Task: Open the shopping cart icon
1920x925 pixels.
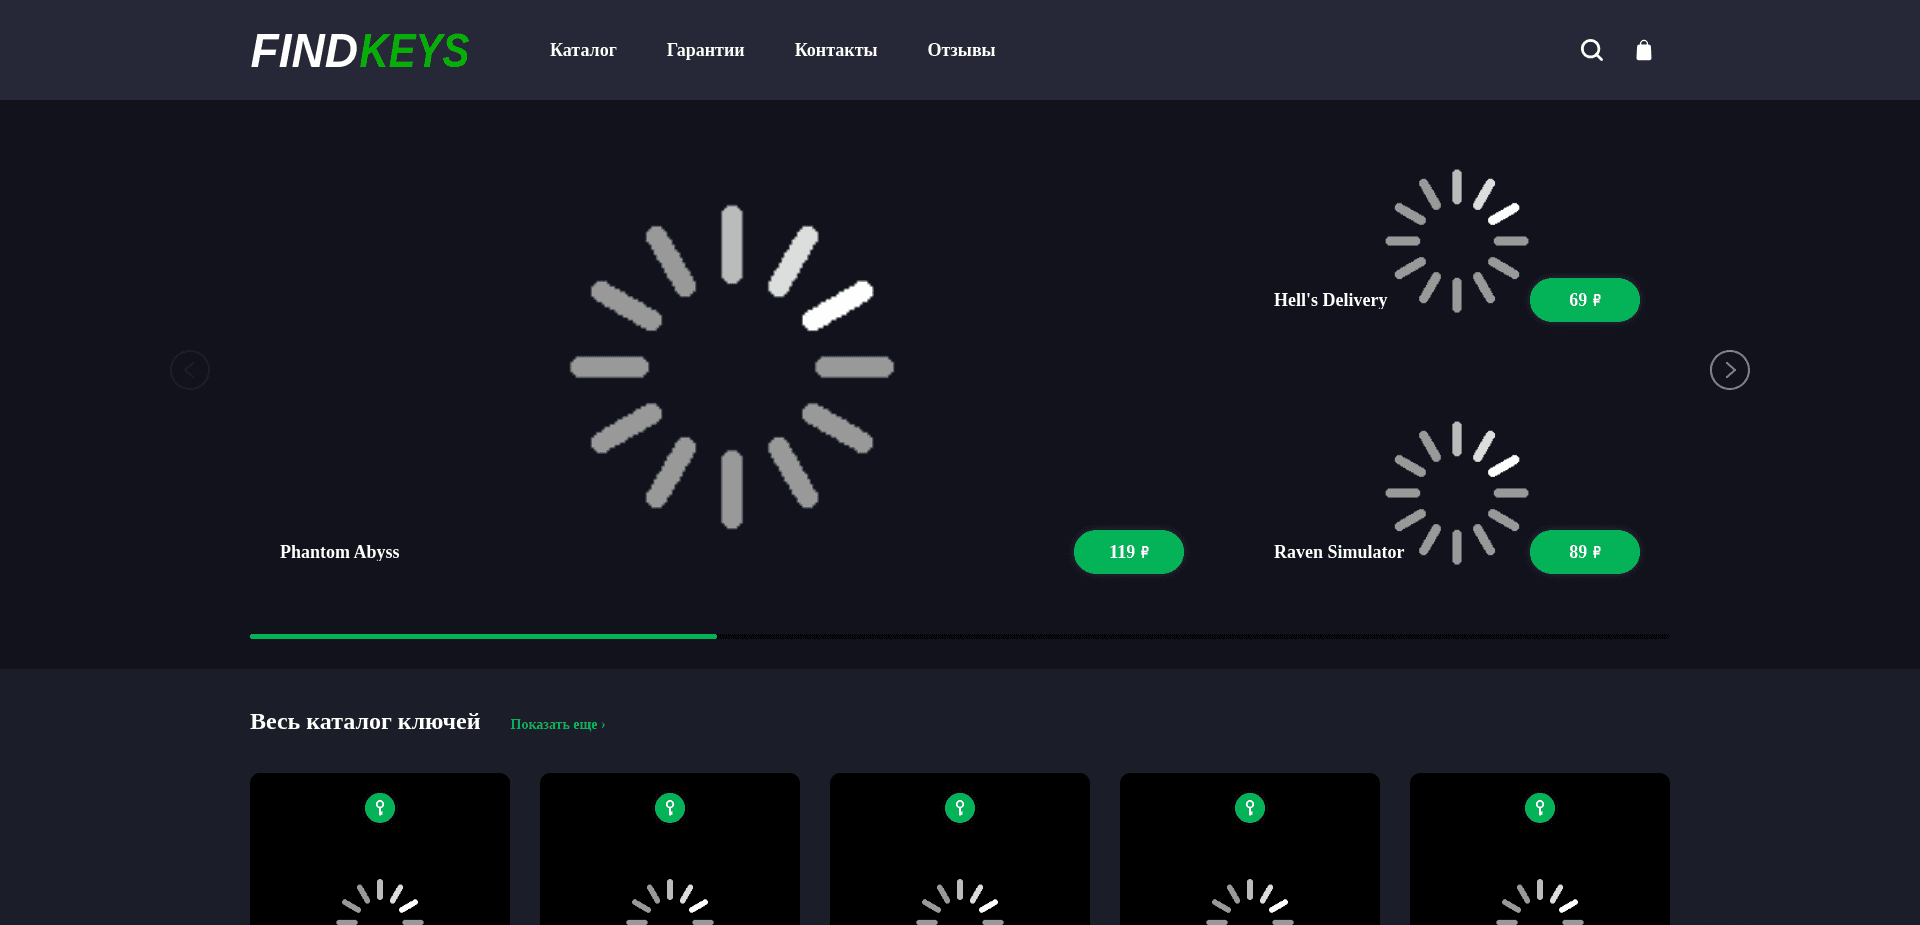Action: point(1643,50)
